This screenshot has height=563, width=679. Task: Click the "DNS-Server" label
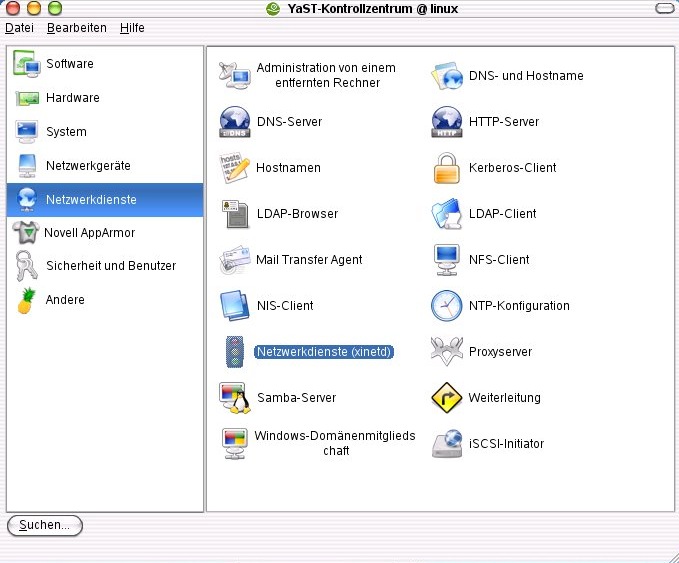click(x=290, y=122)
